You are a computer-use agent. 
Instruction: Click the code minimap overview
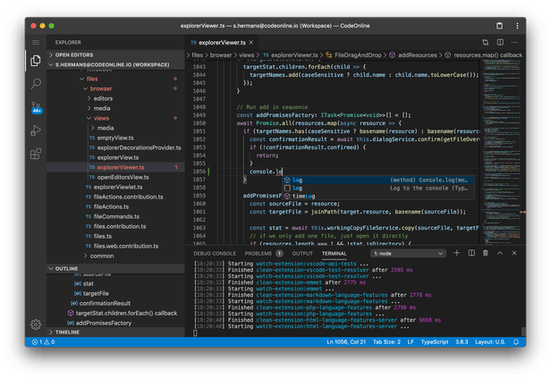tap(502, 151)
